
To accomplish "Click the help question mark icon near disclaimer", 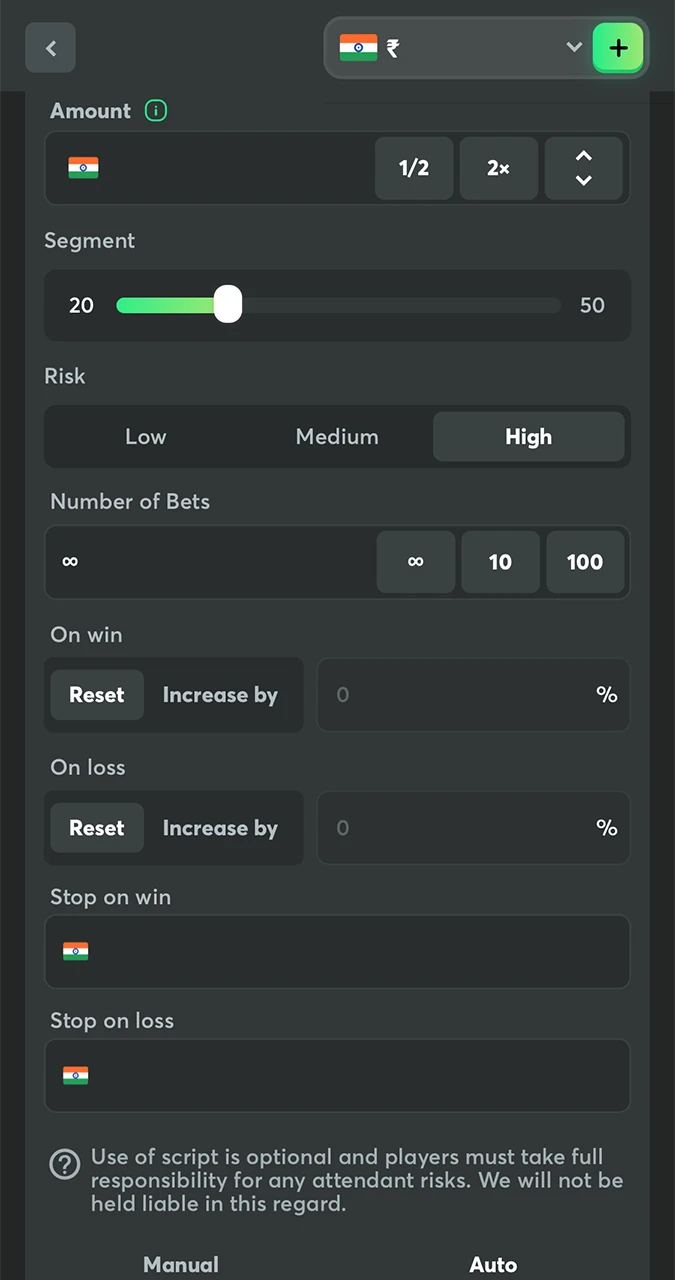I will [64, 1164].
